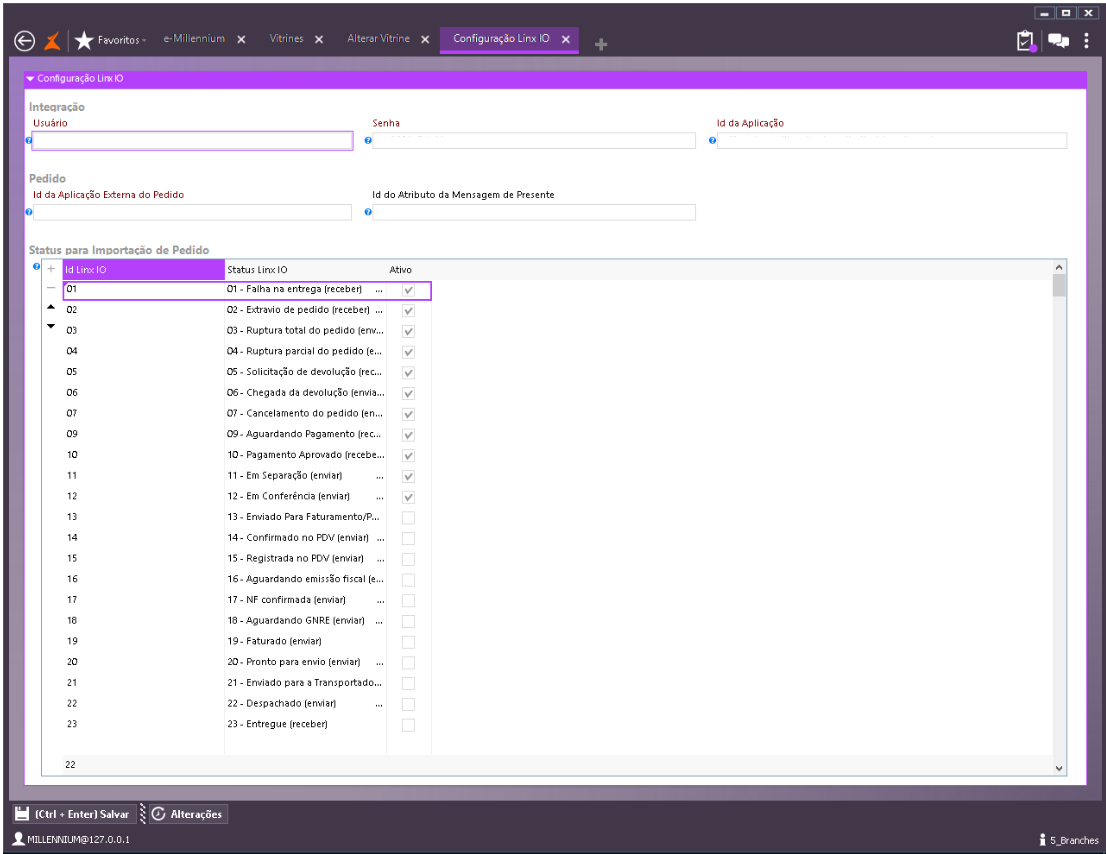Click help icon beside status grid

point(37,267)
